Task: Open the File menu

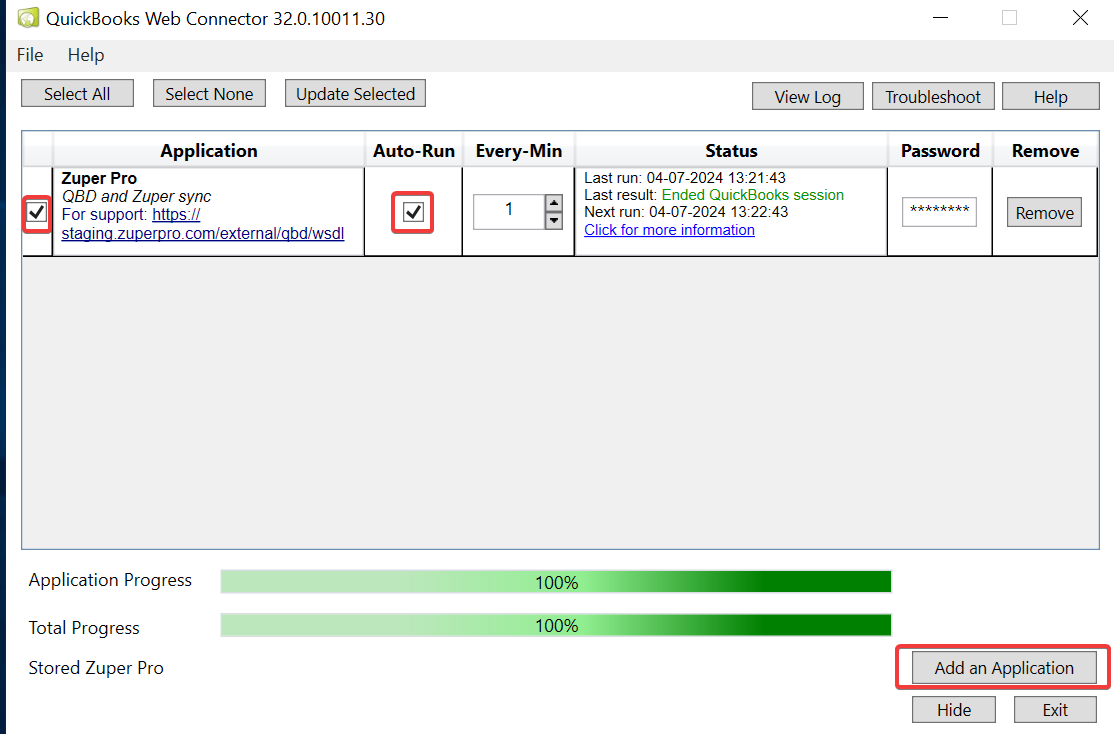Action: click(x=30, y=55)
